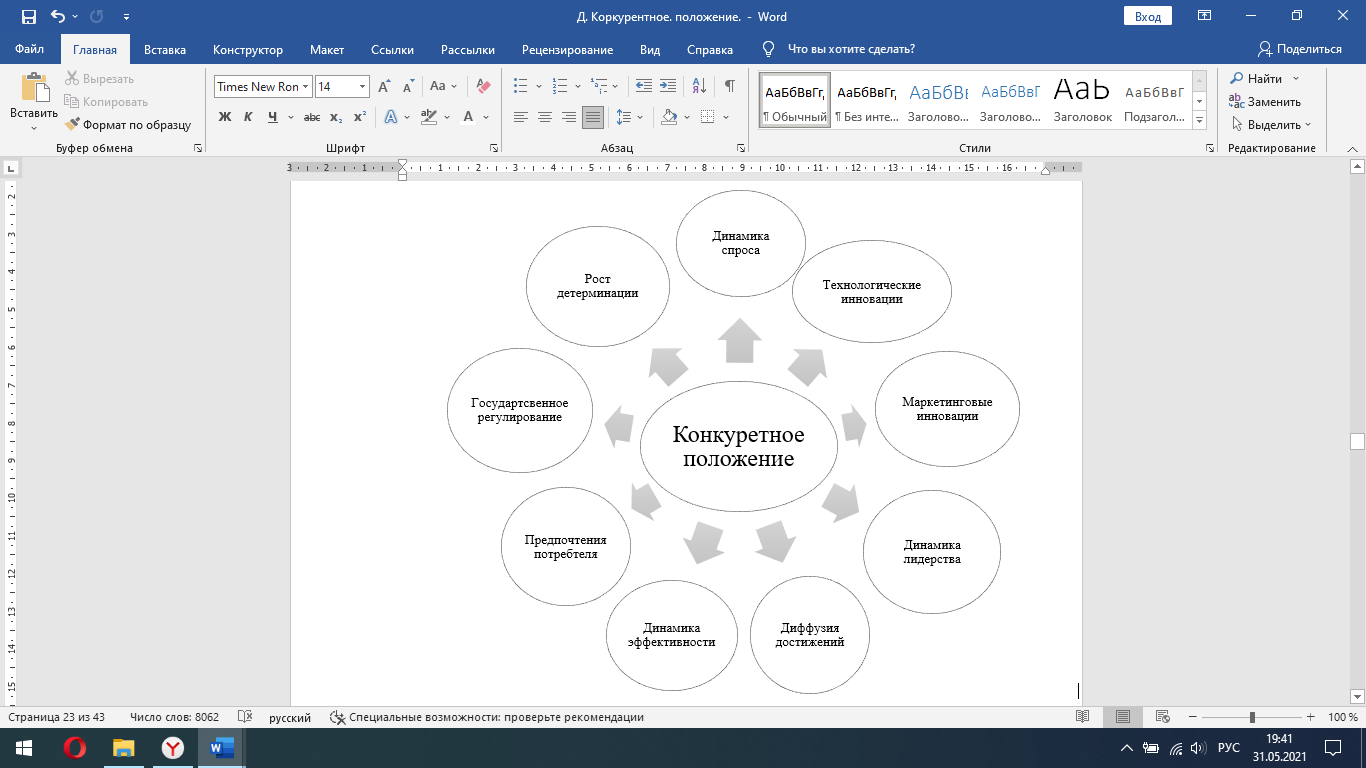Copy selection with Копировать
The height and width of the screenshot is (768, 1366).
[106, 102]
